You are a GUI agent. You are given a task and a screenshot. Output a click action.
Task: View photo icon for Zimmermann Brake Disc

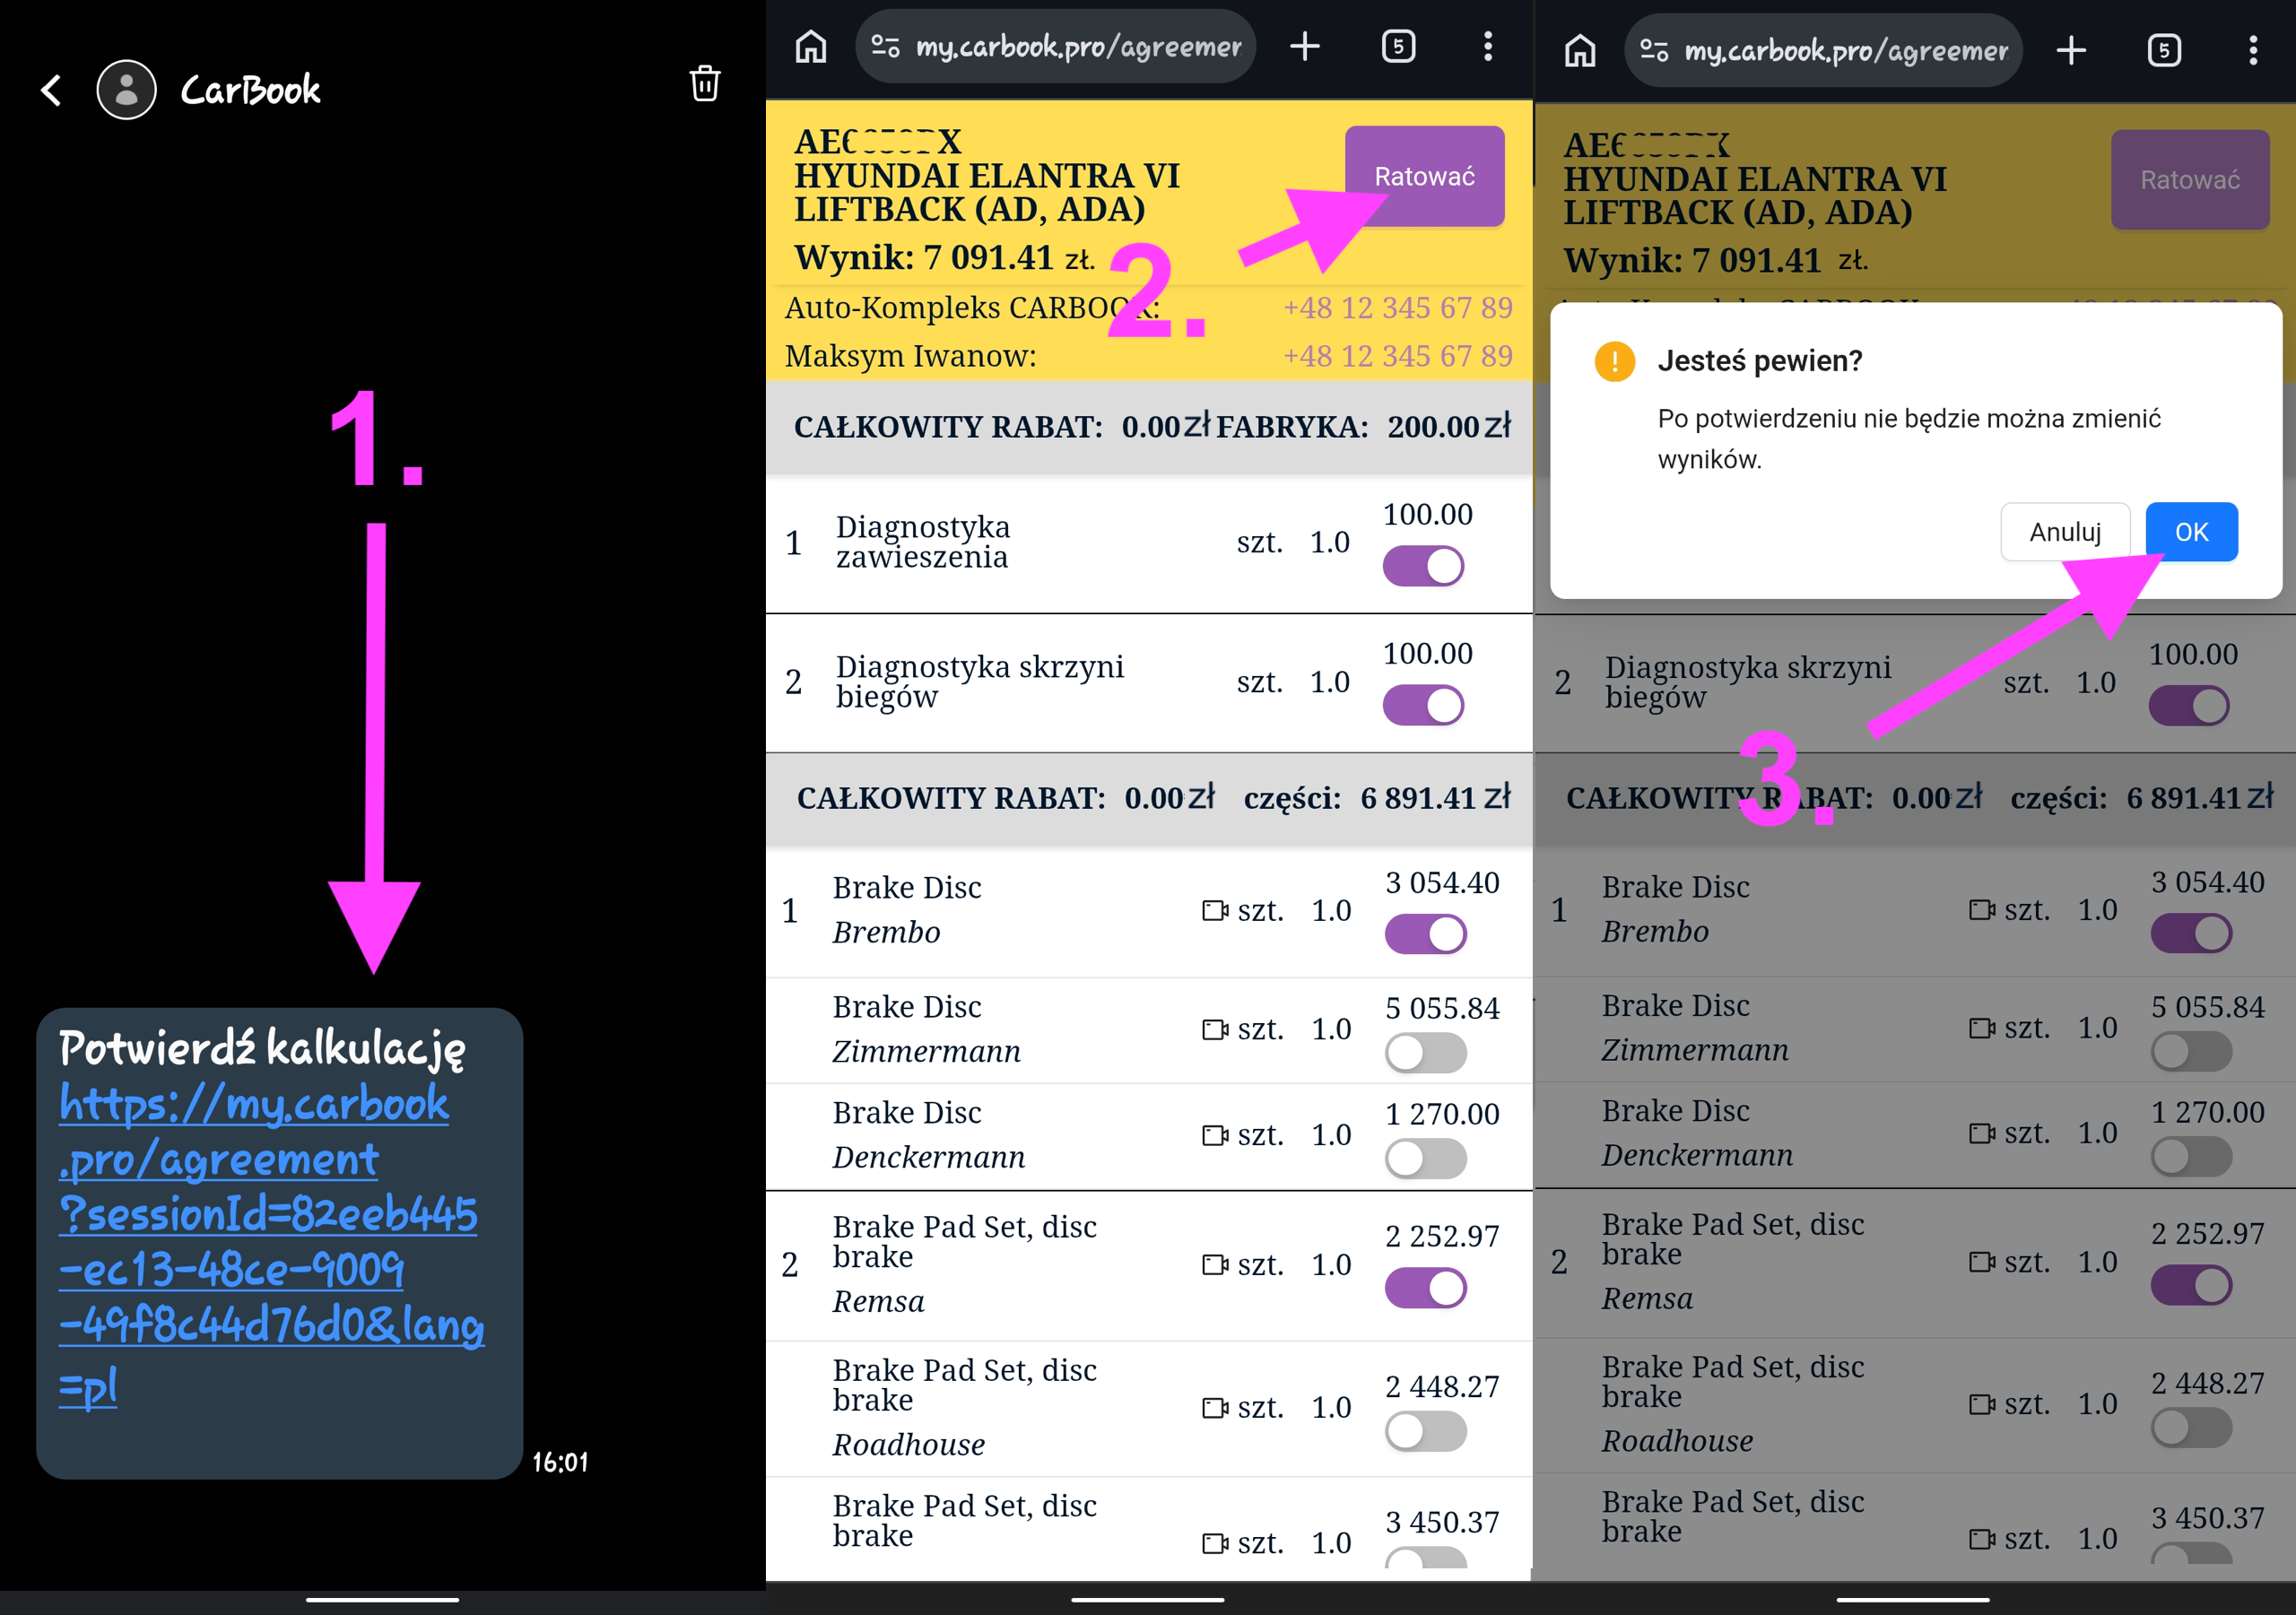[x=1215, y=1029]
